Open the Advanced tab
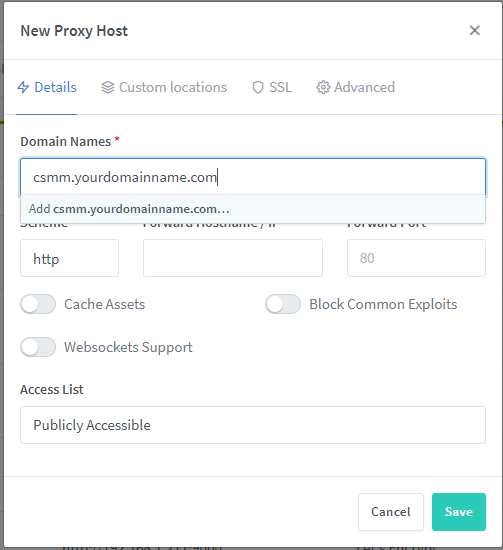The image size is (503, 550). tap(355, 87)
